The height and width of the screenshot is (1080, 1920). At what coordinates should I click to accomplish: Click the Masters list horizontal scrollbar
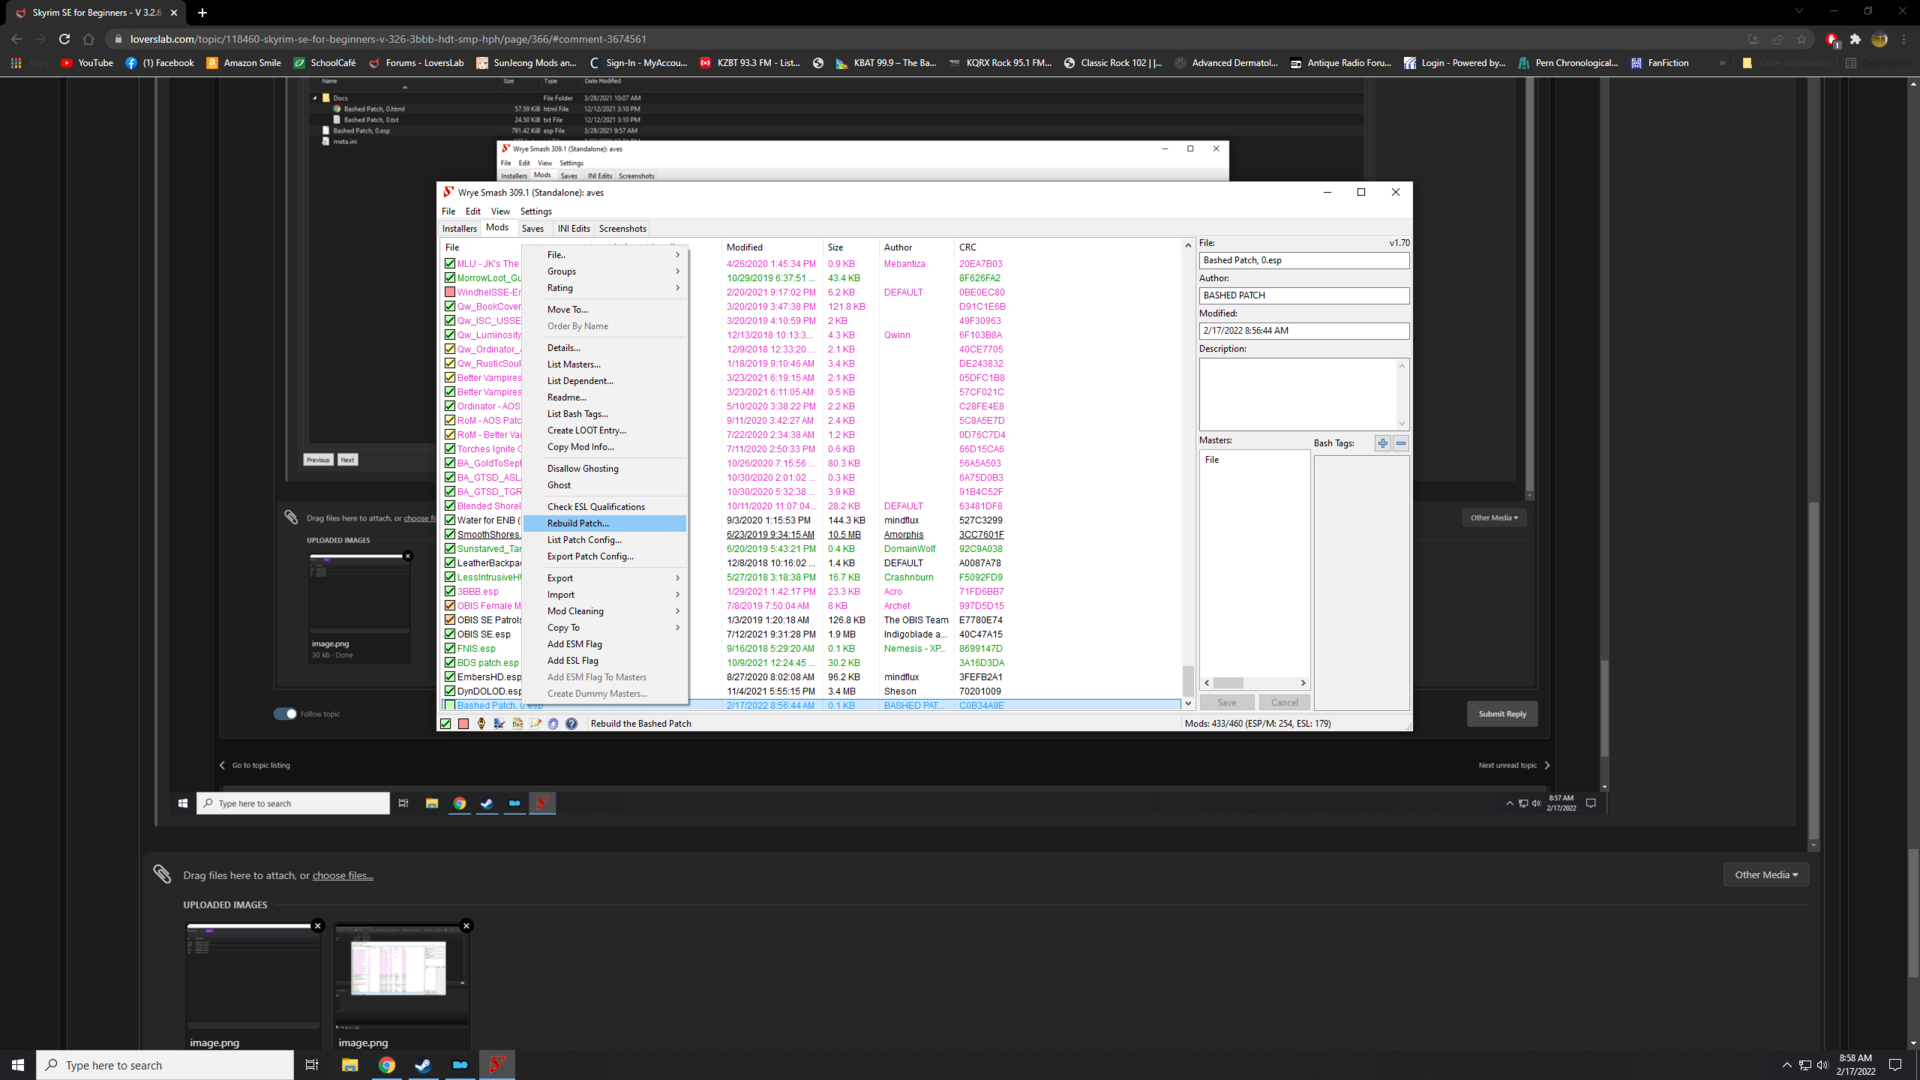[1255, 683]
